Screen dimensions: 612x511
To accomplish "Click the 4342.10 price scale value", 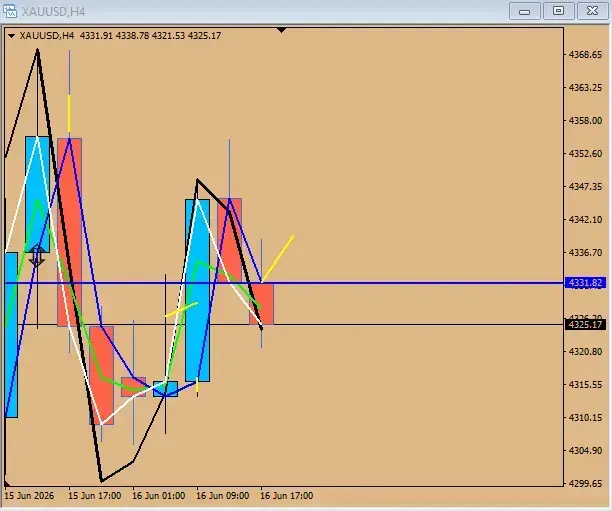I will pos(585,219).
